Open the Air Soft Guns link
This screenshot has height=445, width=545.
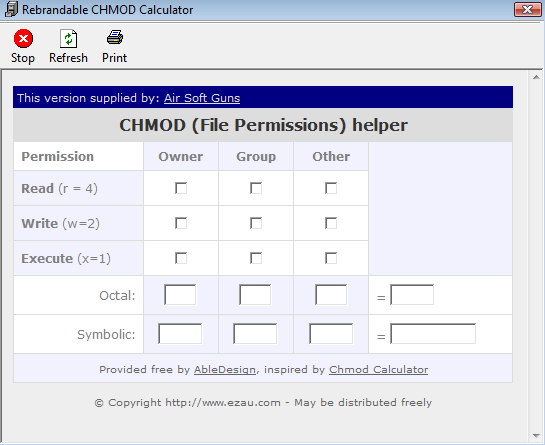pyautogui.click(x=202, y=98)
